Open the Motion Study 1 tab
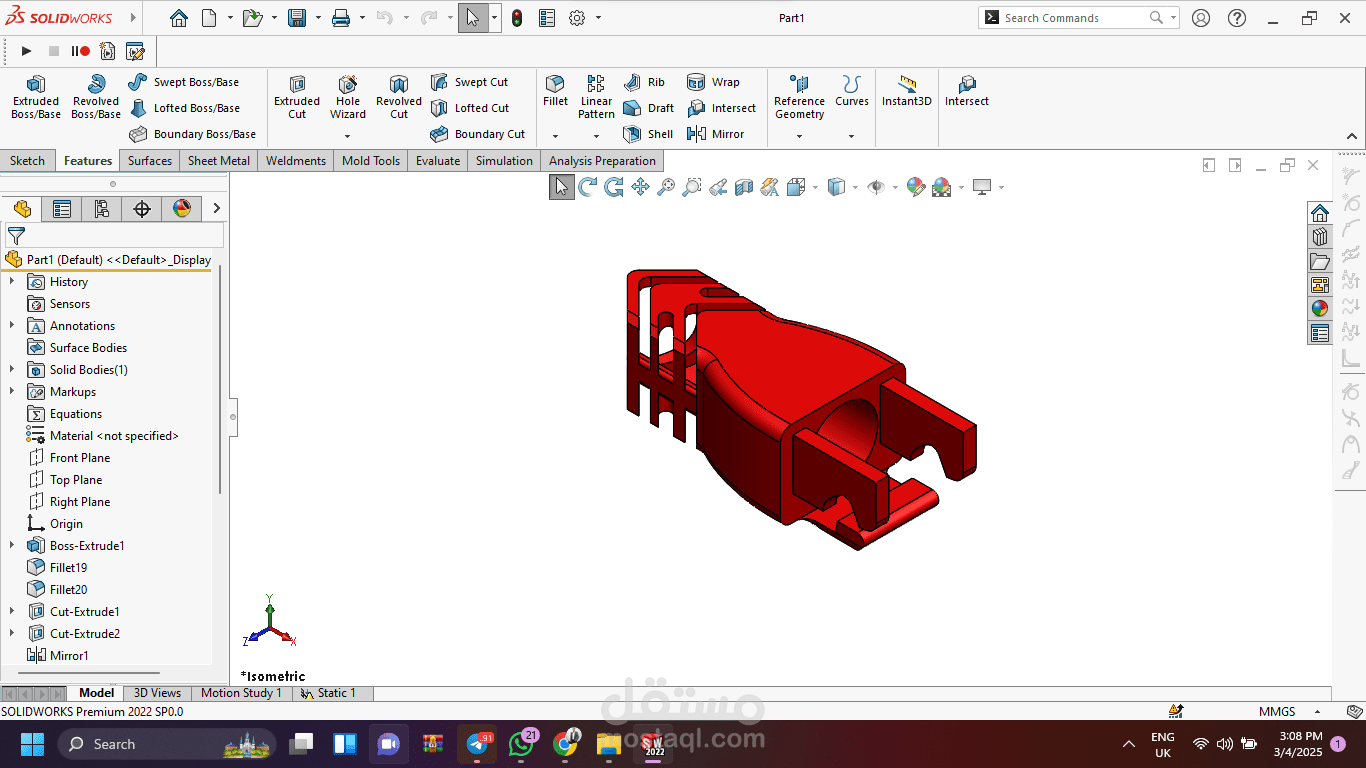 click(241, 693)
